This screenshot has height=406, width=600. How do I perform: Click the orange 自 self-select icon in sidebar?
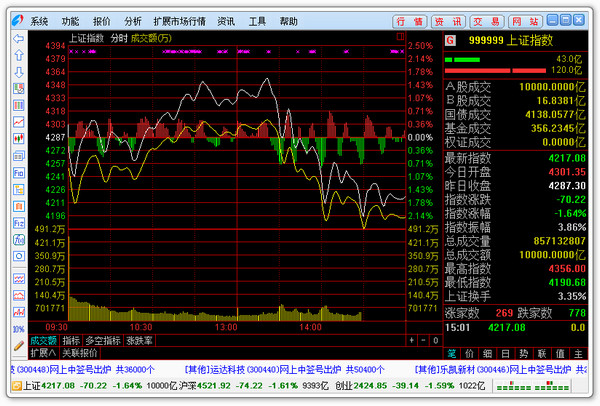(18, 206)
